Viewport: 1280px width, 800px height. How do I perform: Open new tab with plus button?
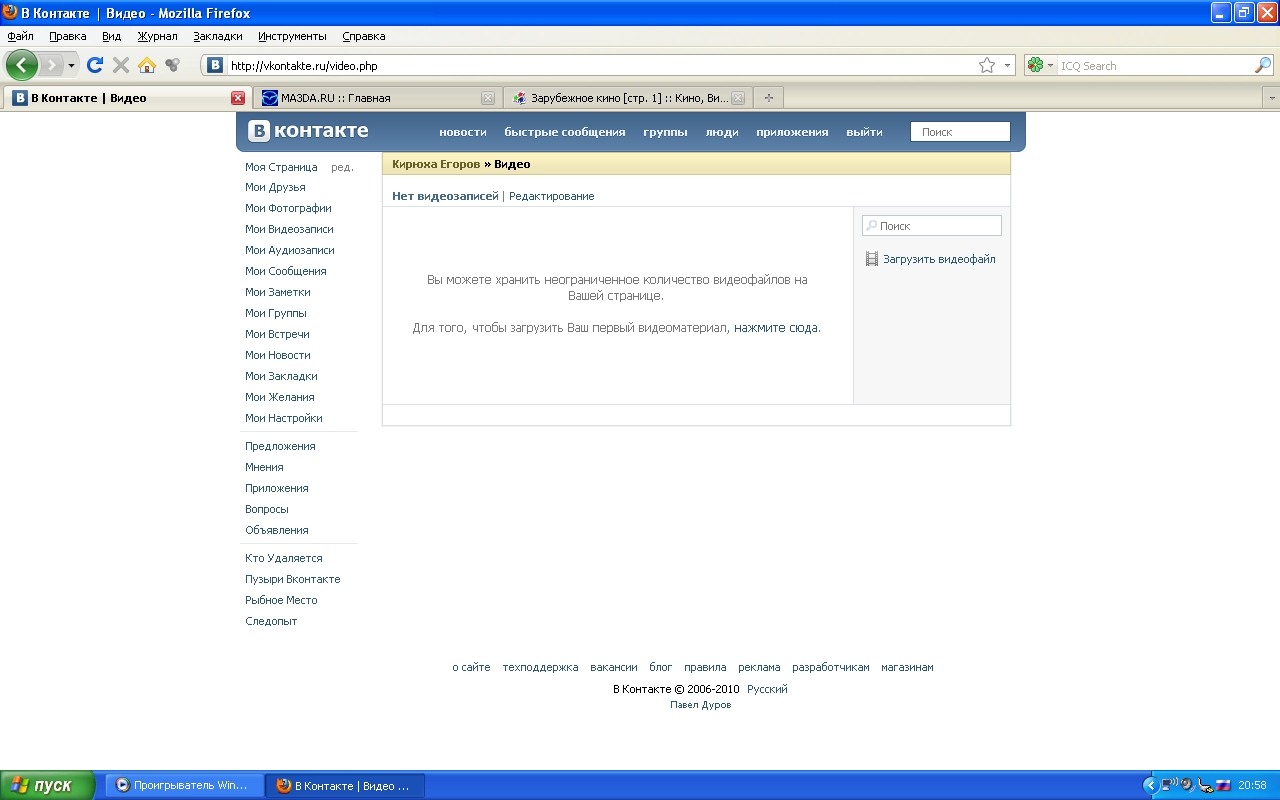click(x=768, y=98)
